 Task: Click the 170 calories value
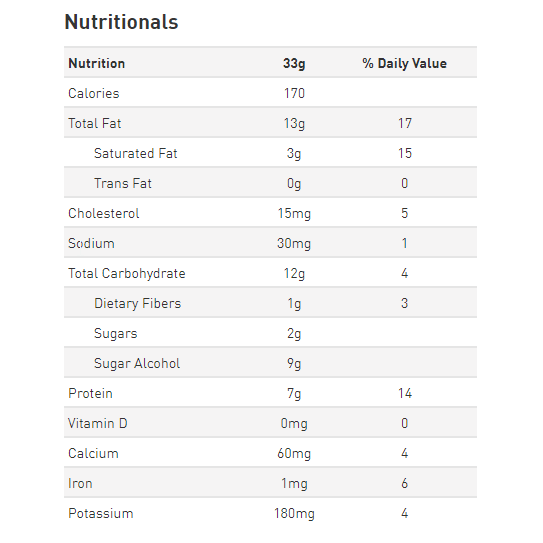click(294, 94)
